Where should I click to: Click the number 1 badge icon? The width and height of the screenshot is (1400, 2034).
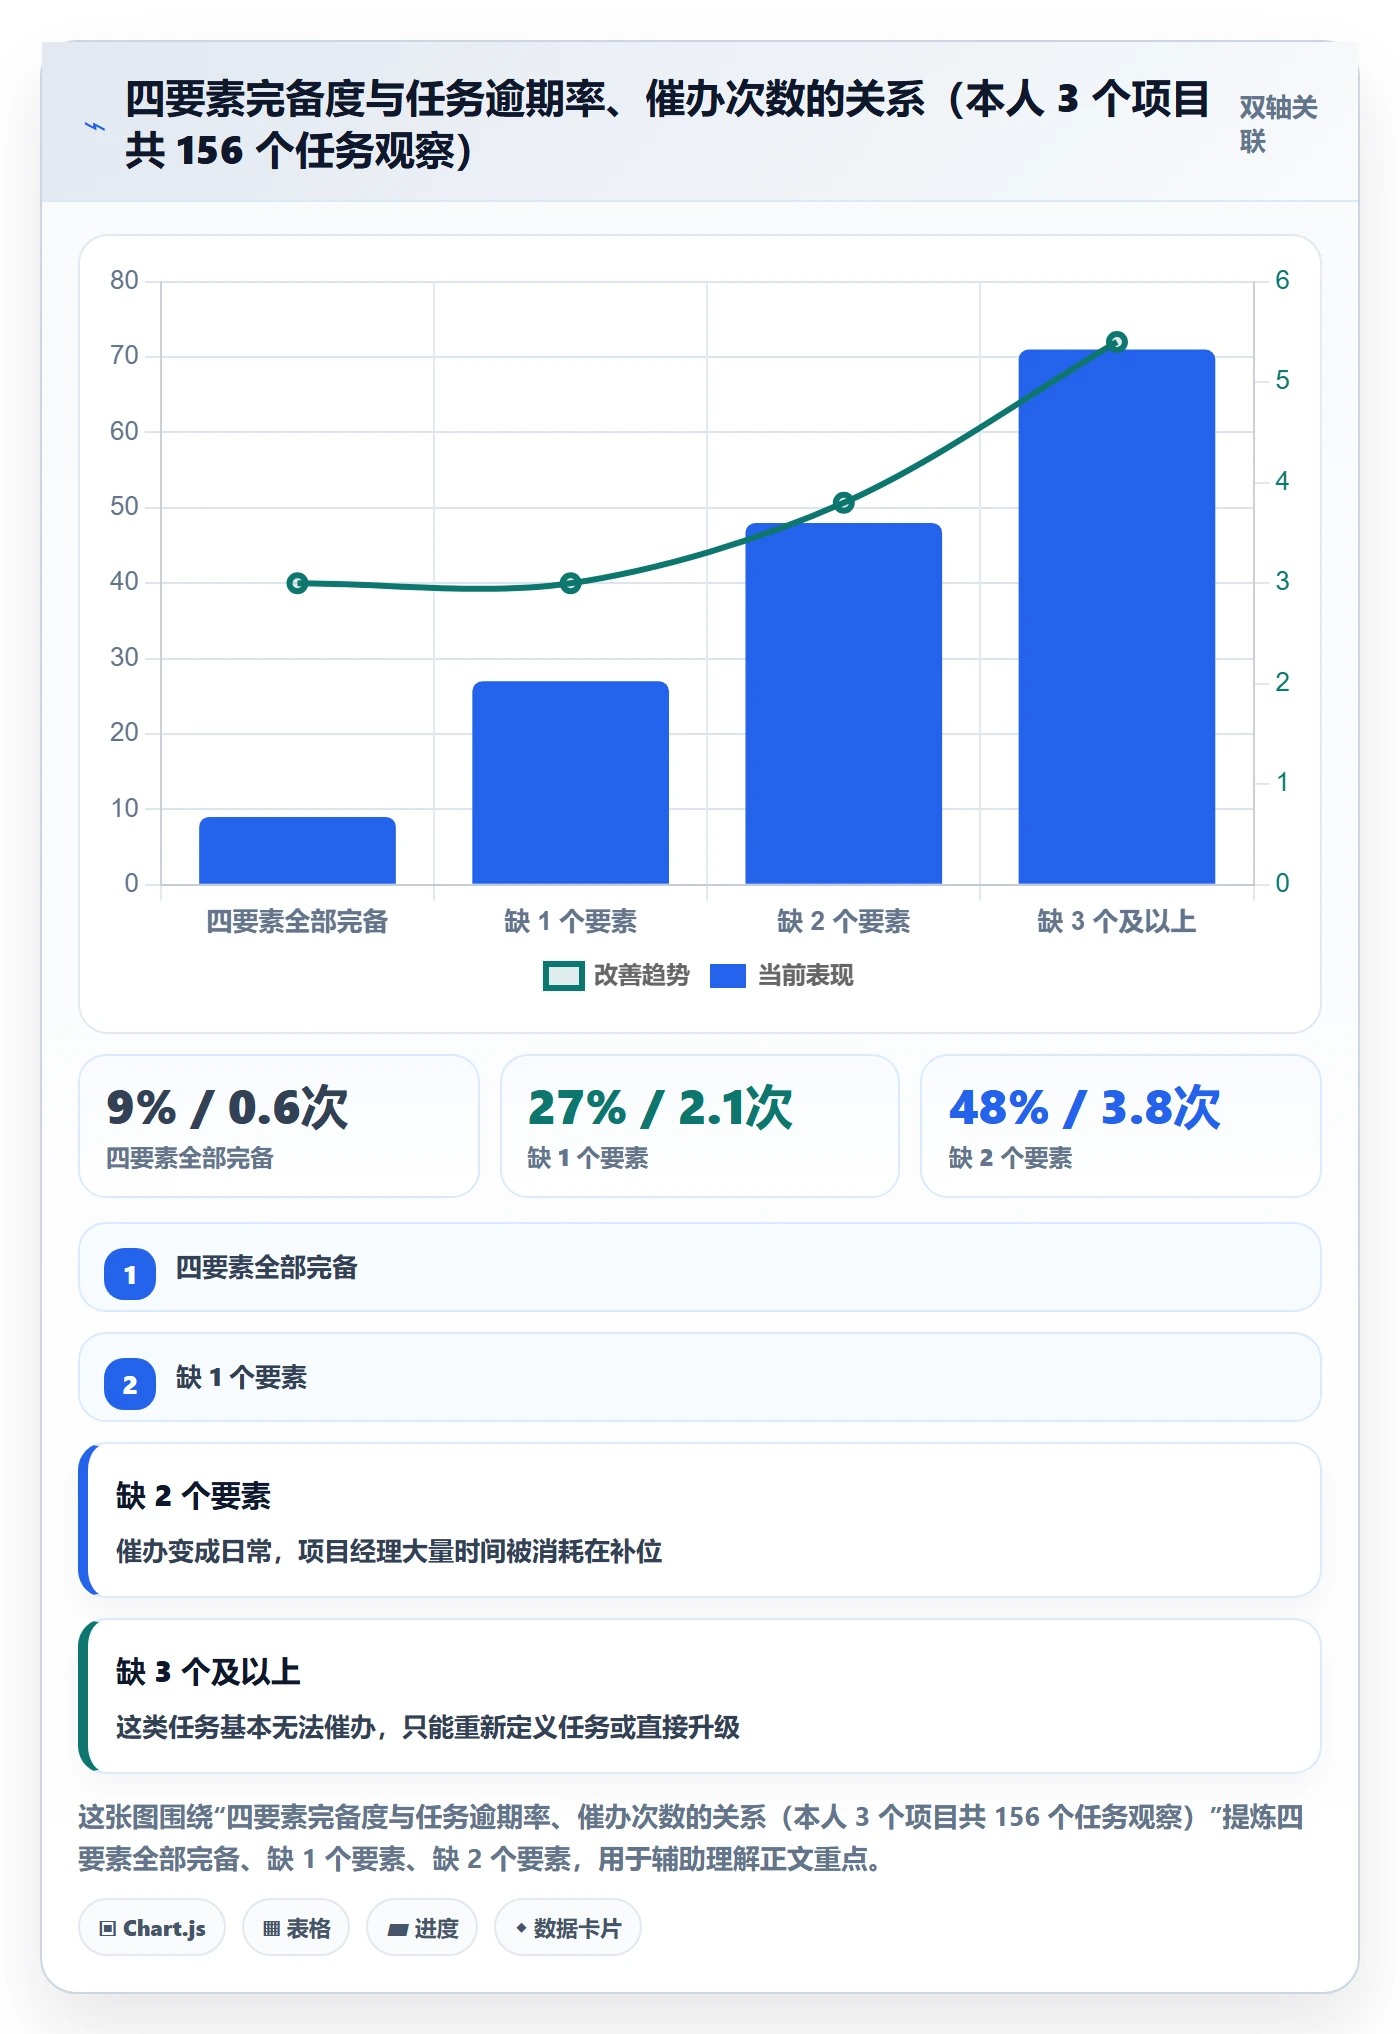tap(130, 1274)
